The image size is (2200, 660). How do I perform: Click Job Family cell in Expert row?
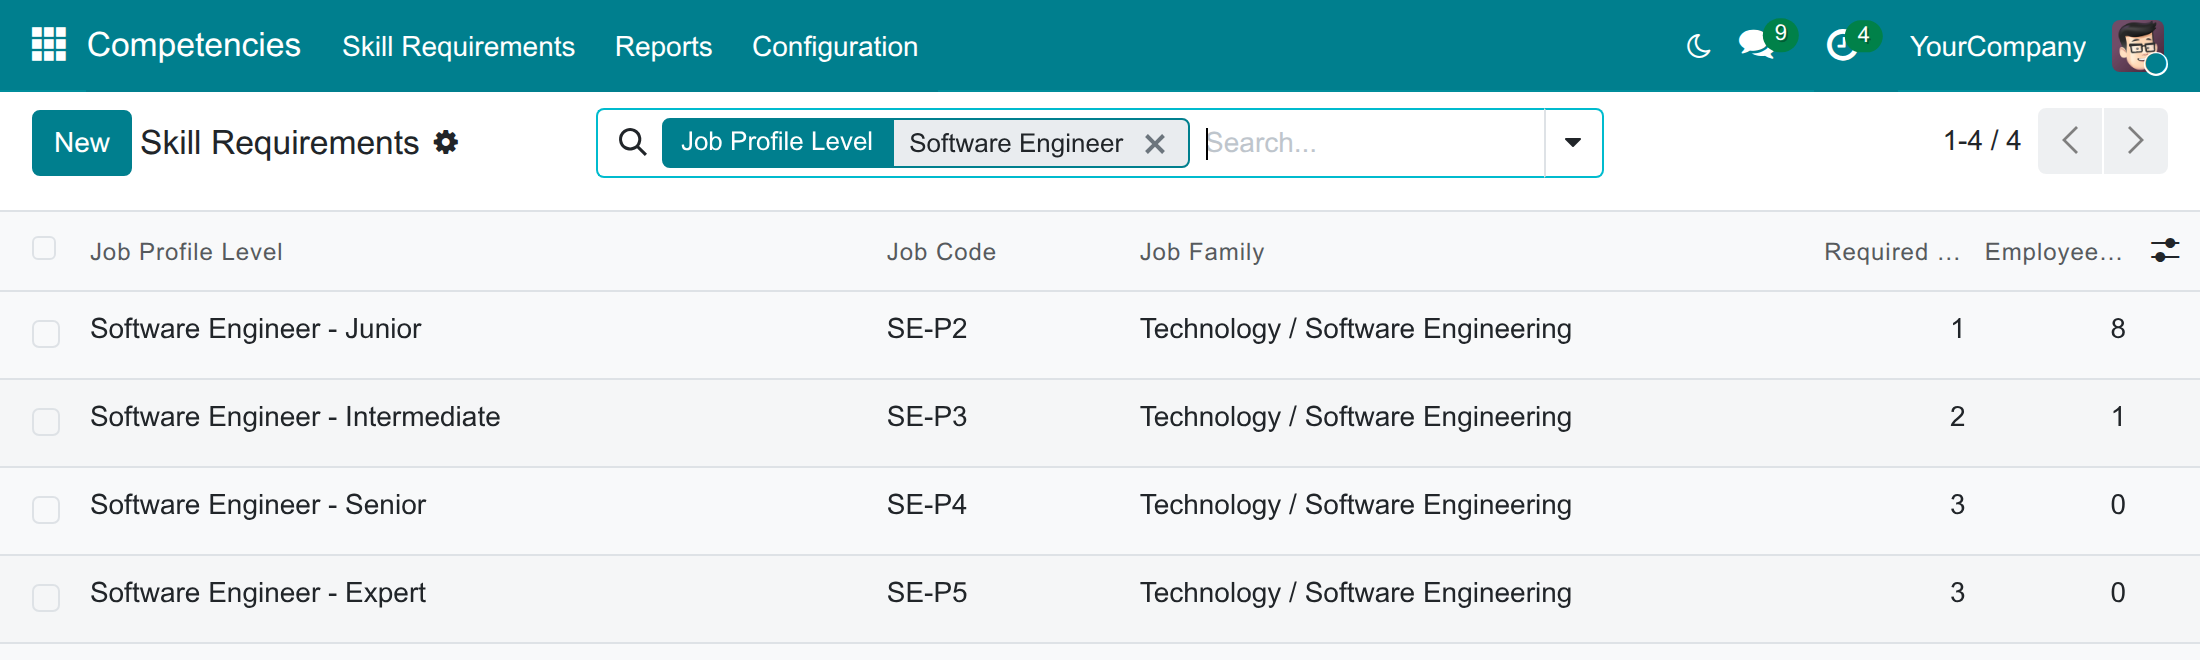point(1356,593)
